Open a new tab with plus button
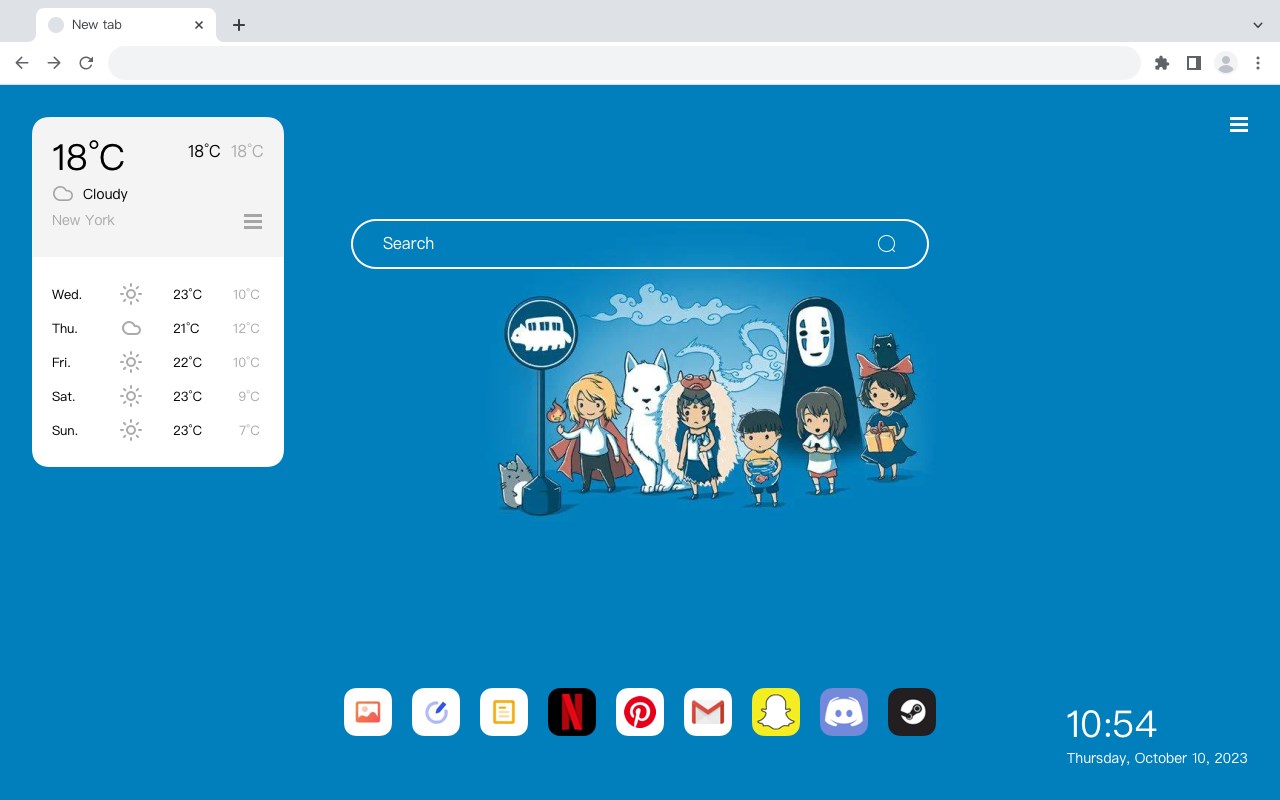This screenshot has width=1280, height=800. point(238,25)
